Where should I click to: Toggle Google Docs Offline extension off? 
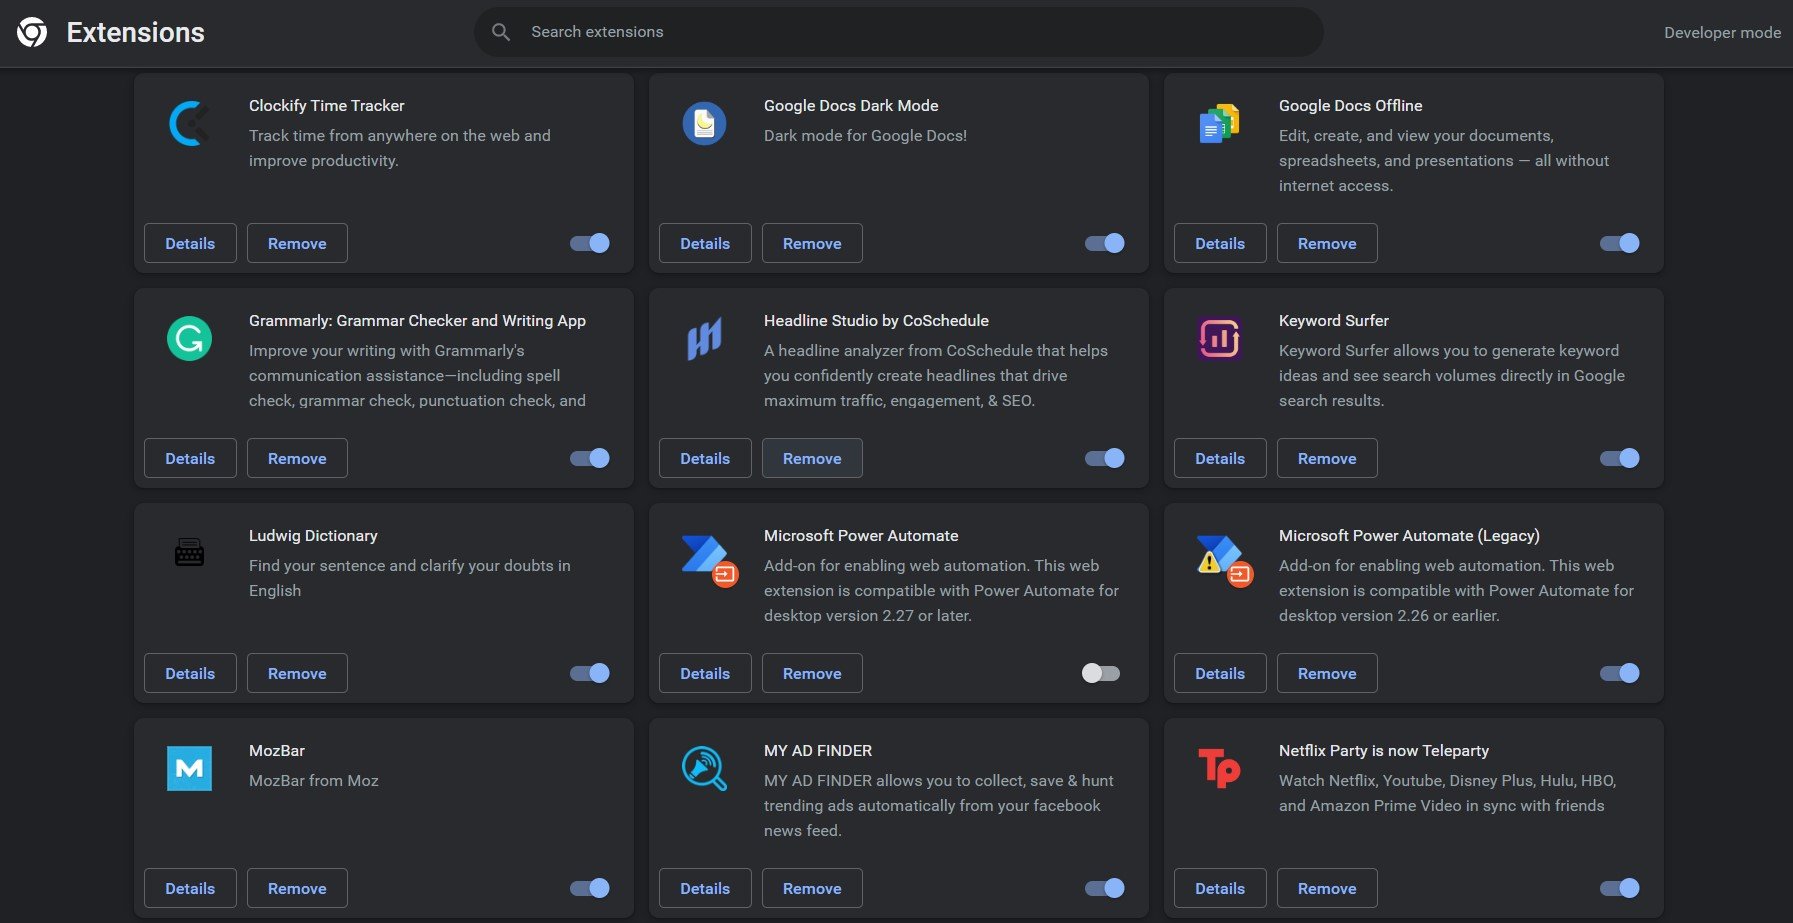tap(1620, 243)
